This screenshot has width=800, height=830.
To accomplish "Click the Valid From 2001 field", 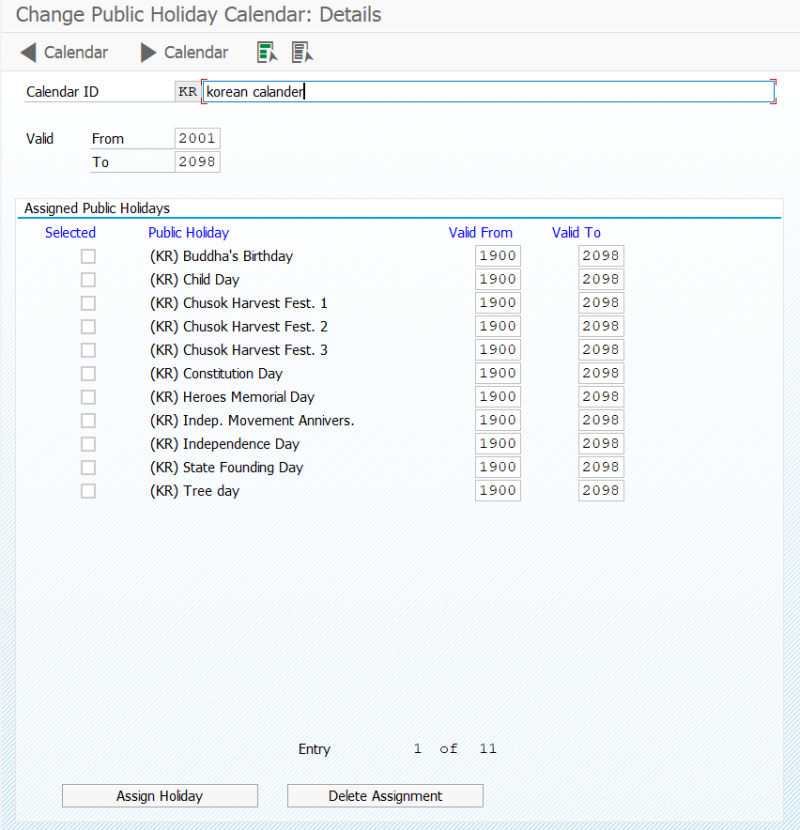I will pos(197,138).
